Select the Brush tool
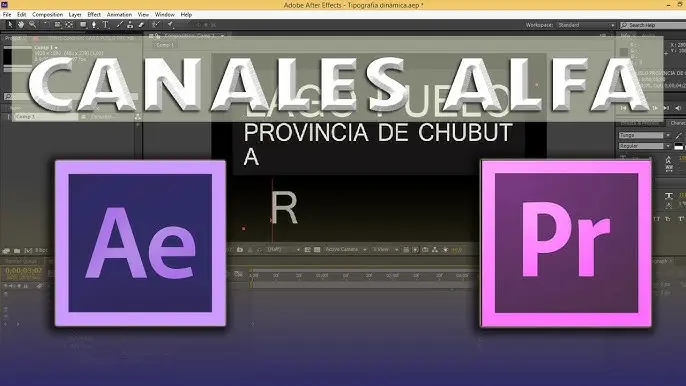This screenshot has height=386, width=686. click(x=119, y=25)
